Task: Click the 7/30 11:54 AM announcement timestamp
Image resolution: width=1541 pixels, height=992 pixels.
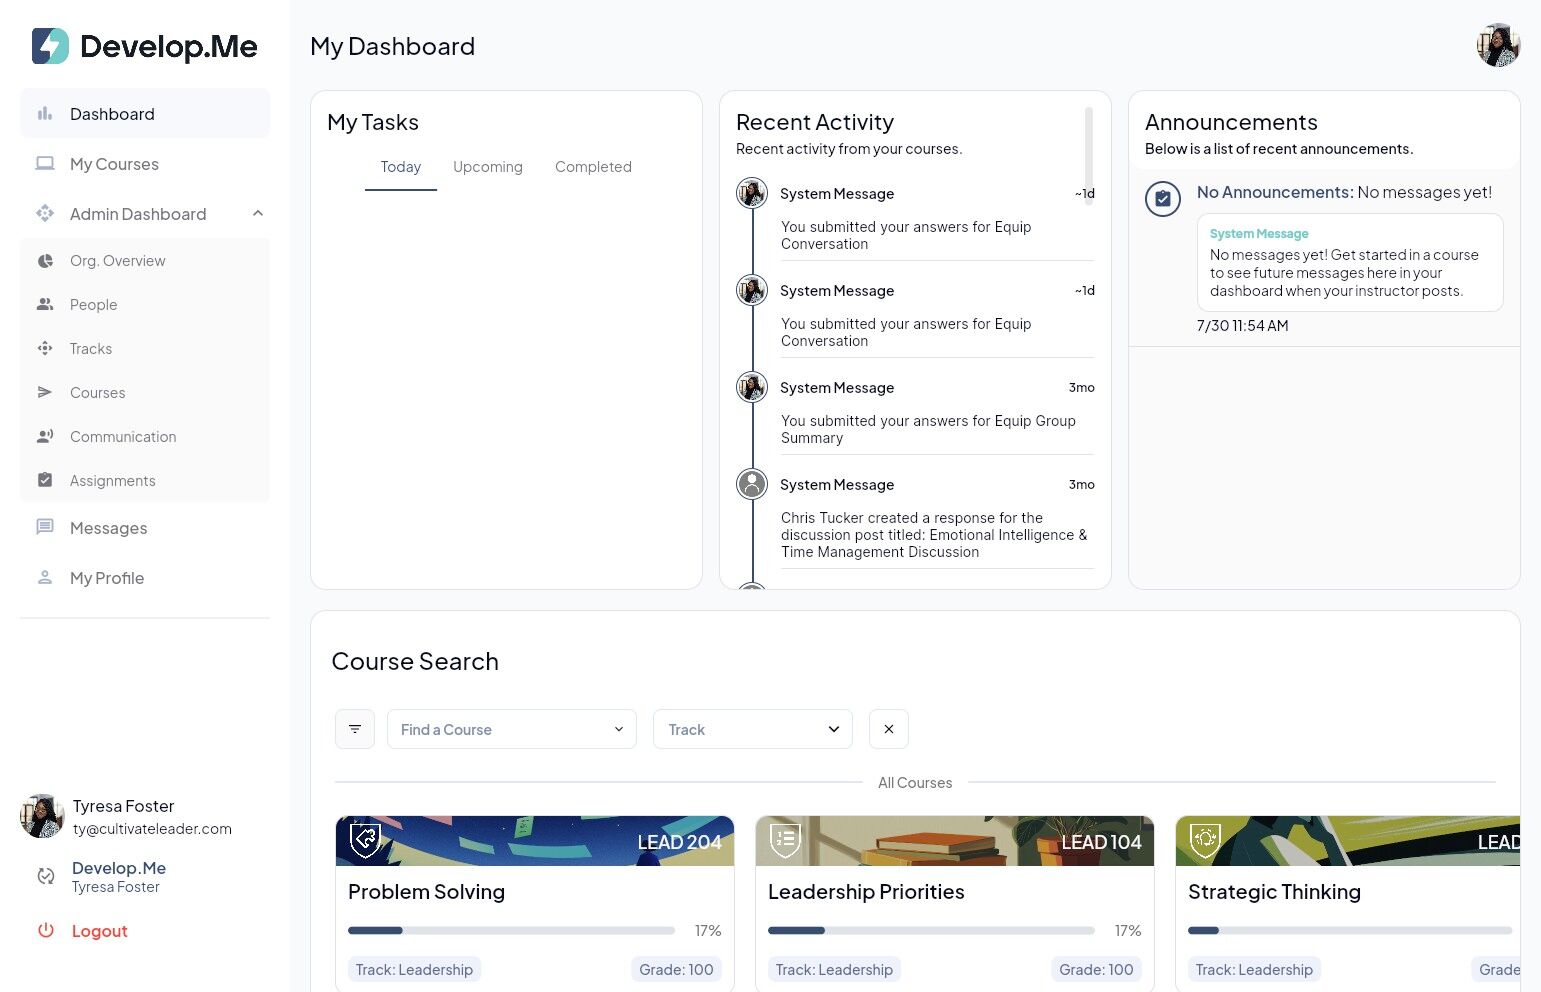Action: 1242,326
